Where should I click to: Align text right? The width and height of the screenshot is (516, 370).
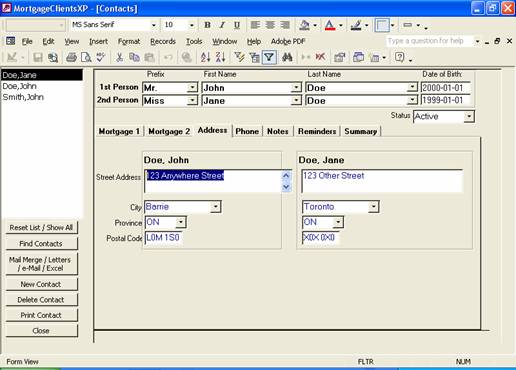tap(284, 25)
